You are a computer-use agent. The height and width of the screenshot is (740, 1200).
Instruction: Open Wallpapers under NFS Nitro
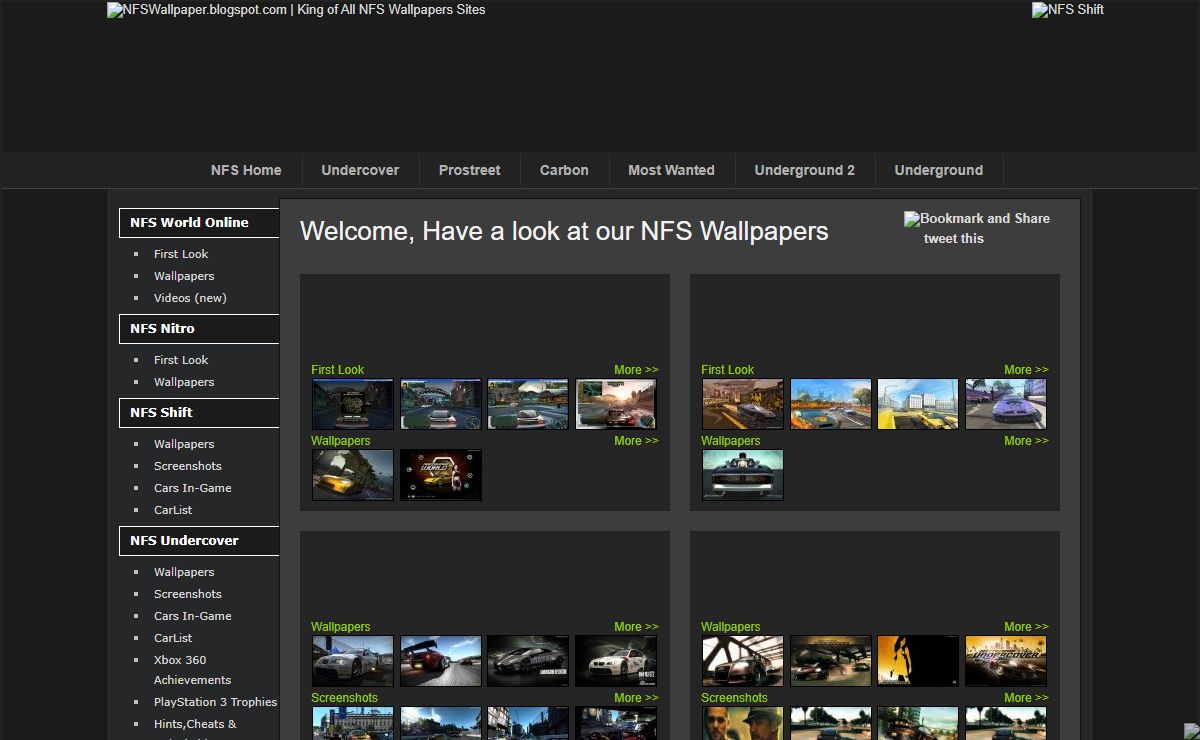tap(184, 382)
